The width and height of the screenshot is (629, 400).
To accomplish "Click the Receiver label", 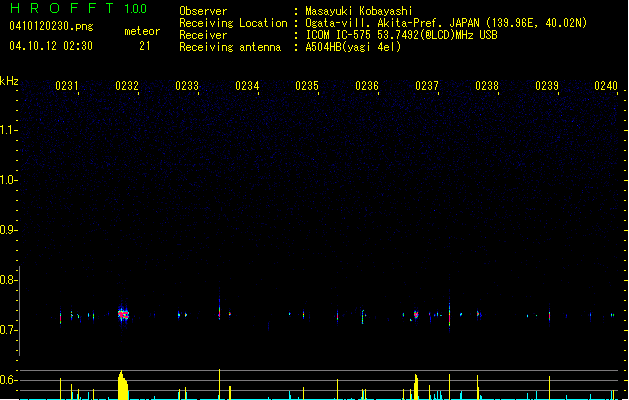I will 203,35.
